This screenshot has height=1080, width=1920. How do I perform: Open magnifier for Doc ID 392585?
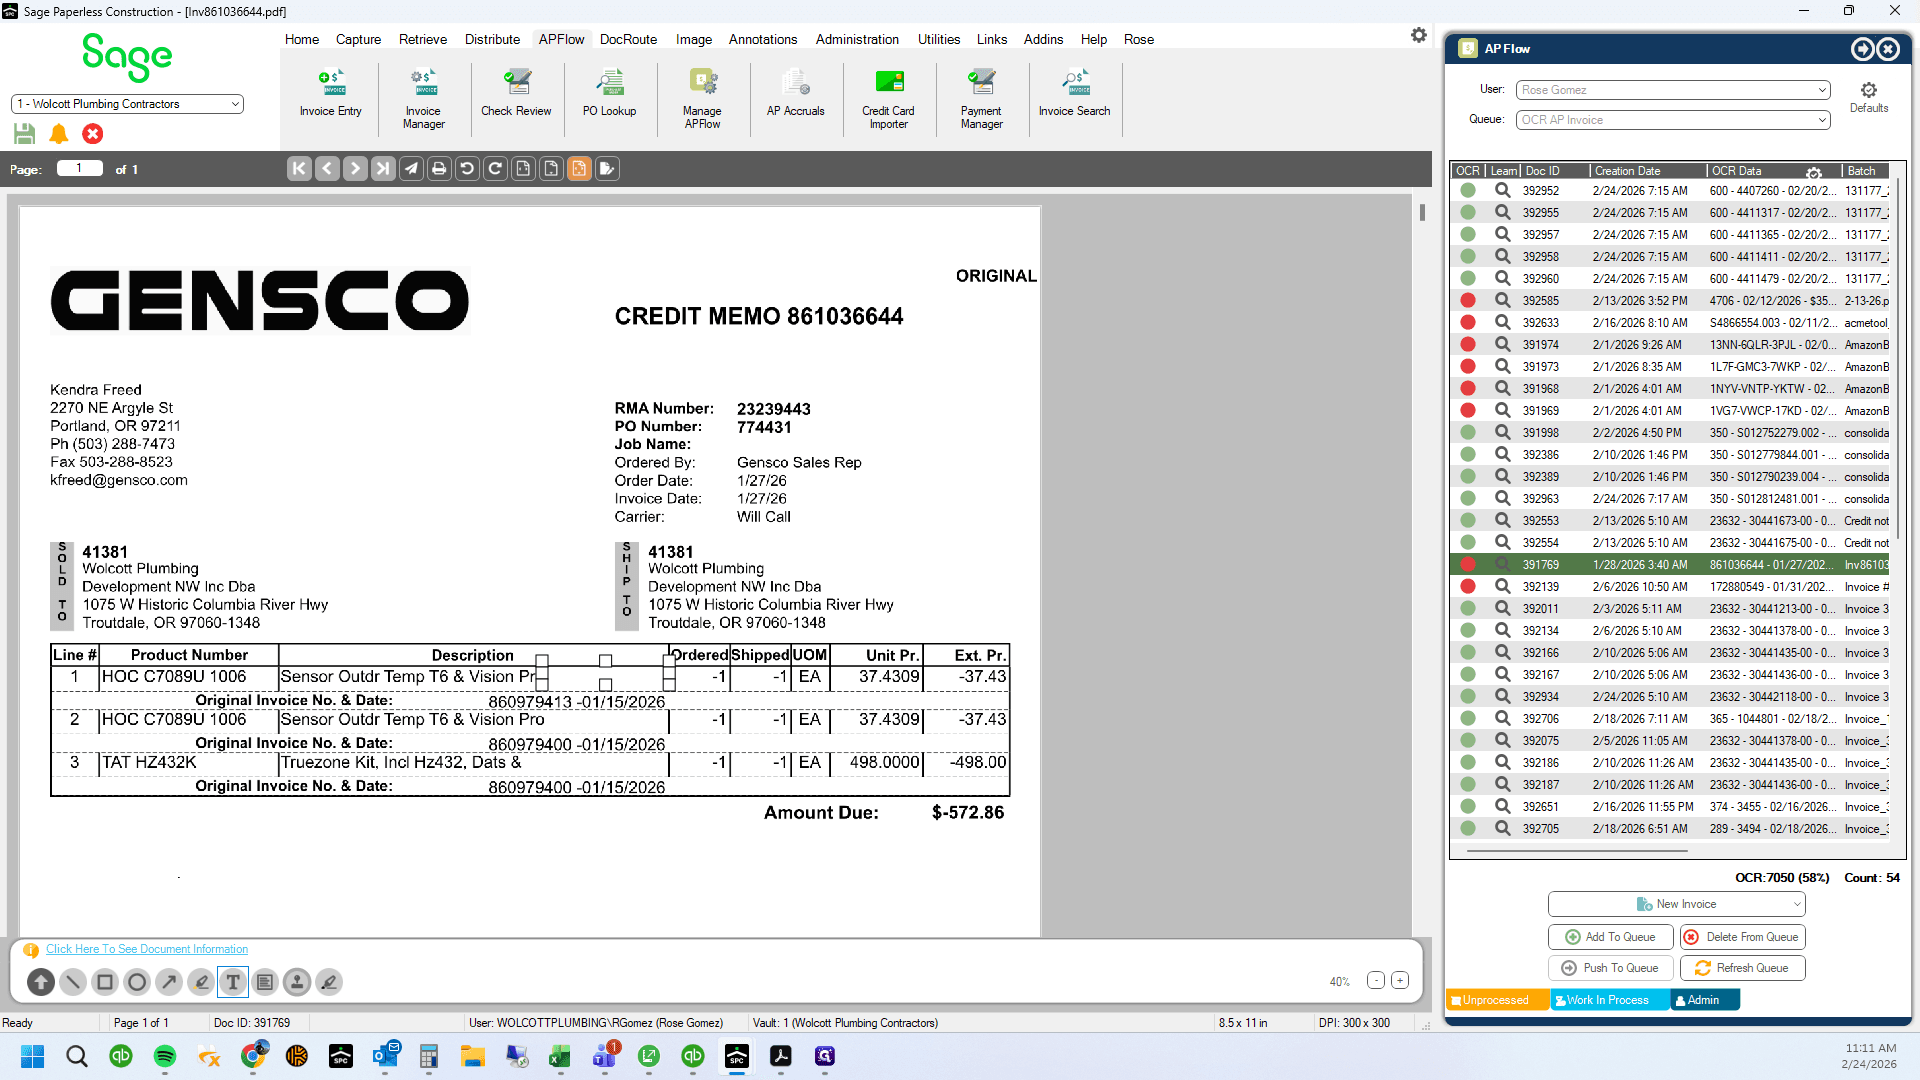1502,300
